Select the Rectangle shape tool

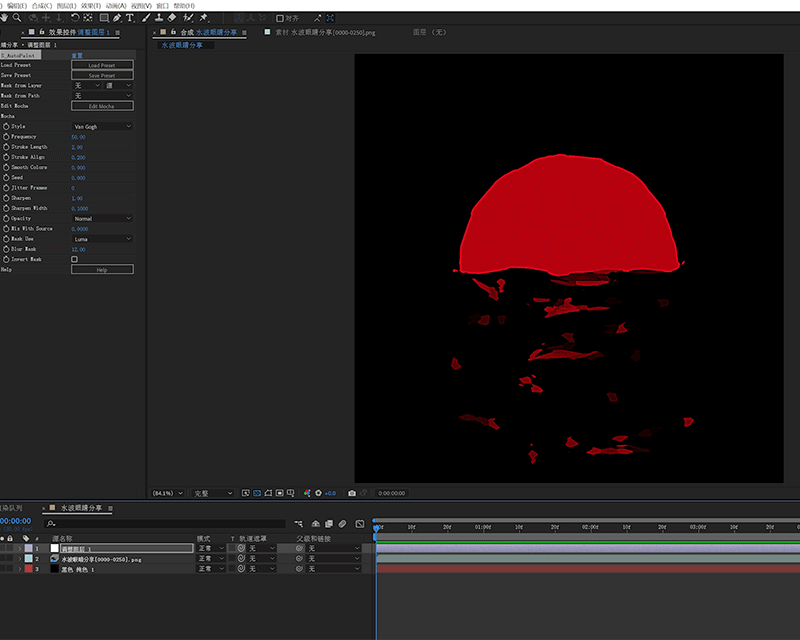pyautogui.click(x=104, y=18)
